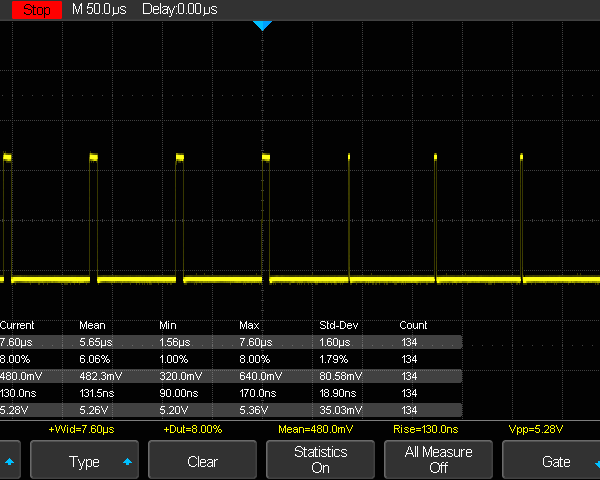Select the Delay:0.00µs readout
The height and width of the screenshot is (480, 600).
181,9
